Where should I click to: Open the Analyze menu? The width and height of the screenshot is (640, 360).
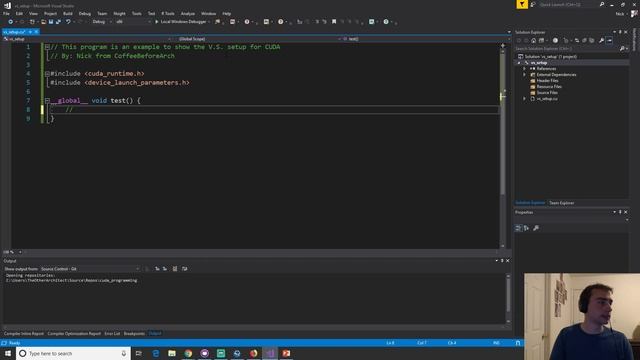click(x=188, y=13)
